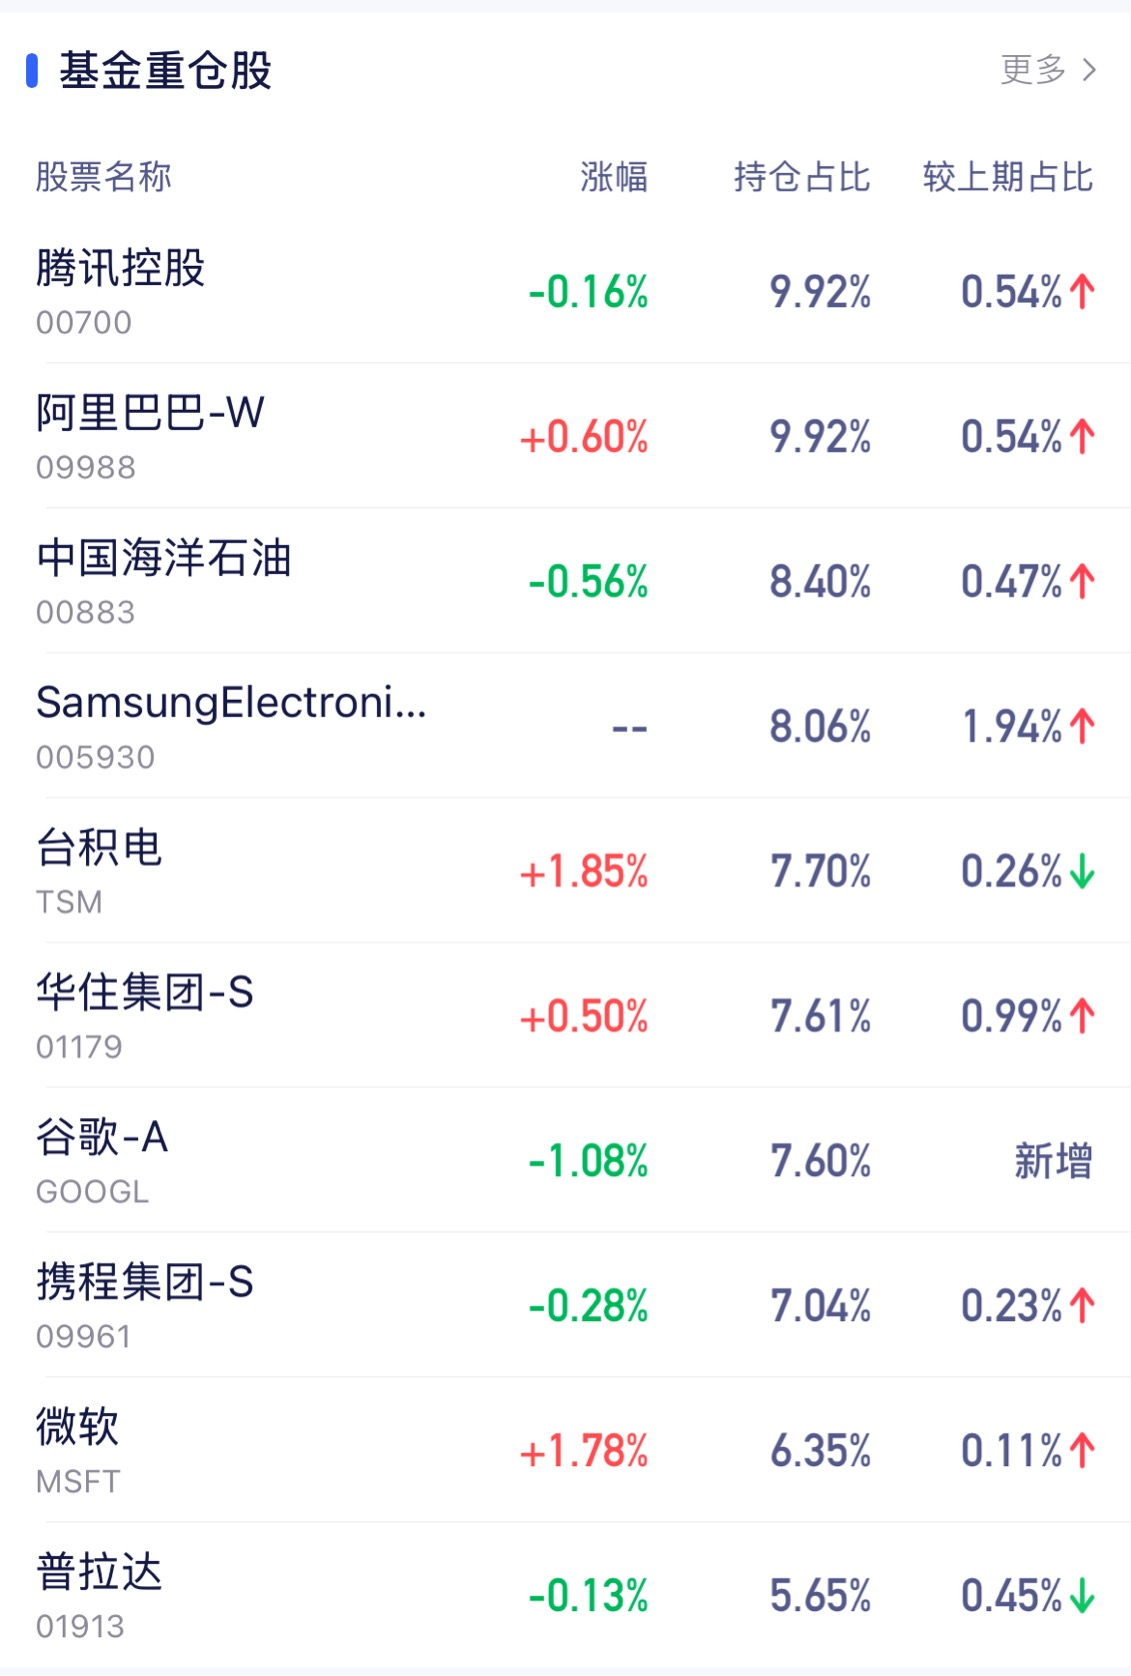The image size is (1131, 1676).
Task: Click the red up arrow in 腾讯控股 row
Action: tap(1082, 292)
